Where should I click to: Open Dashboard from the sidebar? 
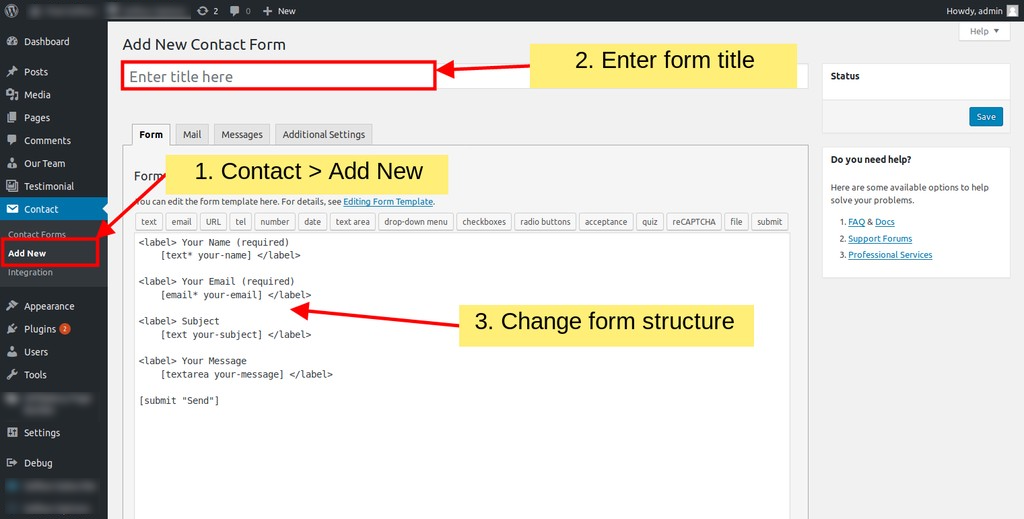click(46, 42)
